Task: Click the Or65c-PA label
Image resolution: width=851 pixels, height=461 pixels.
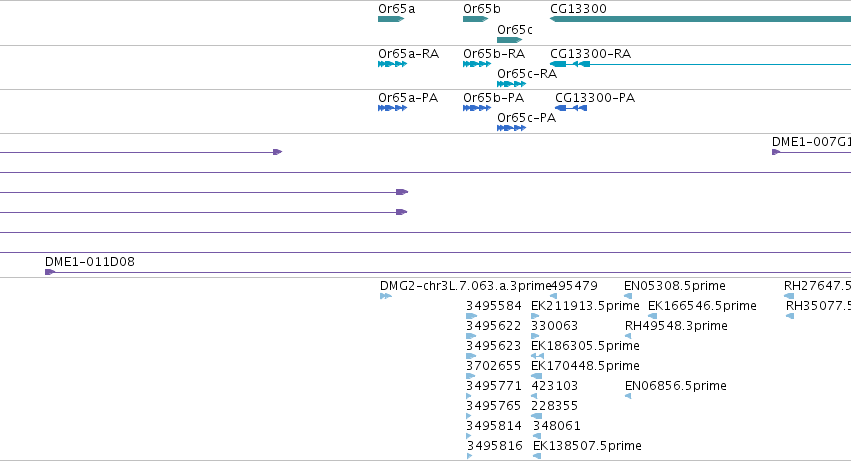Action: (x=526, y=118)
